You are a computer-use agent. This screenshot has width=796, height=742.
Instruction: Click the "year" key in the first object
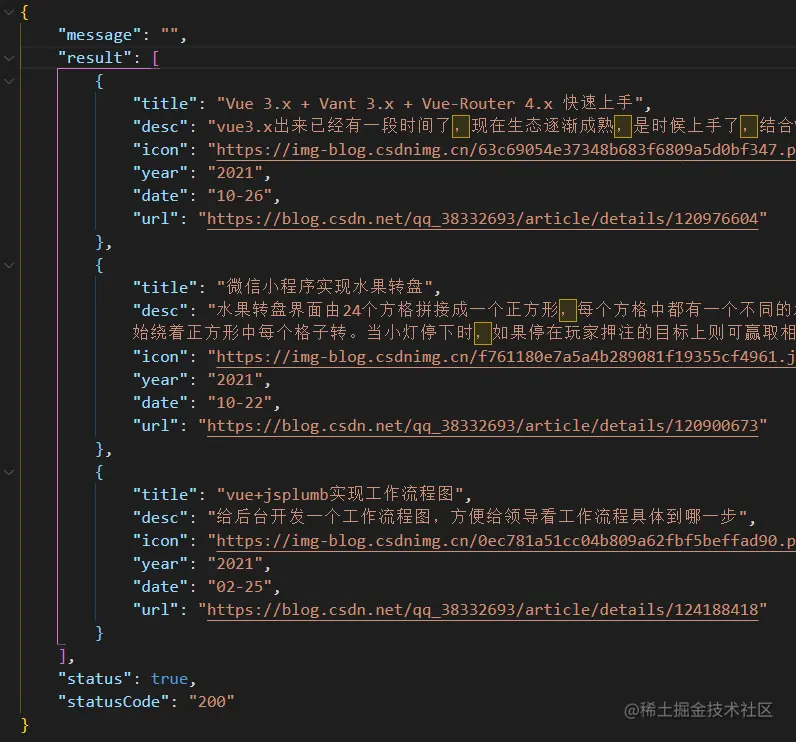160,173
